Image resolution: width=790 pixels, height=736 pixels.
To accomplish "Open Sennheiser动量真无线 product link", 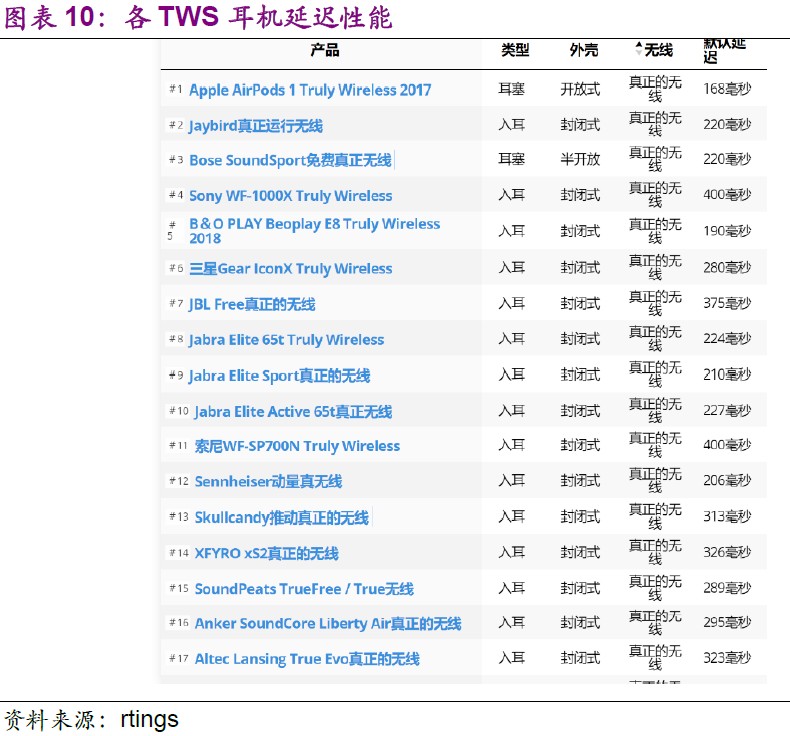I will pyautogui.click(x=268, y=482).
